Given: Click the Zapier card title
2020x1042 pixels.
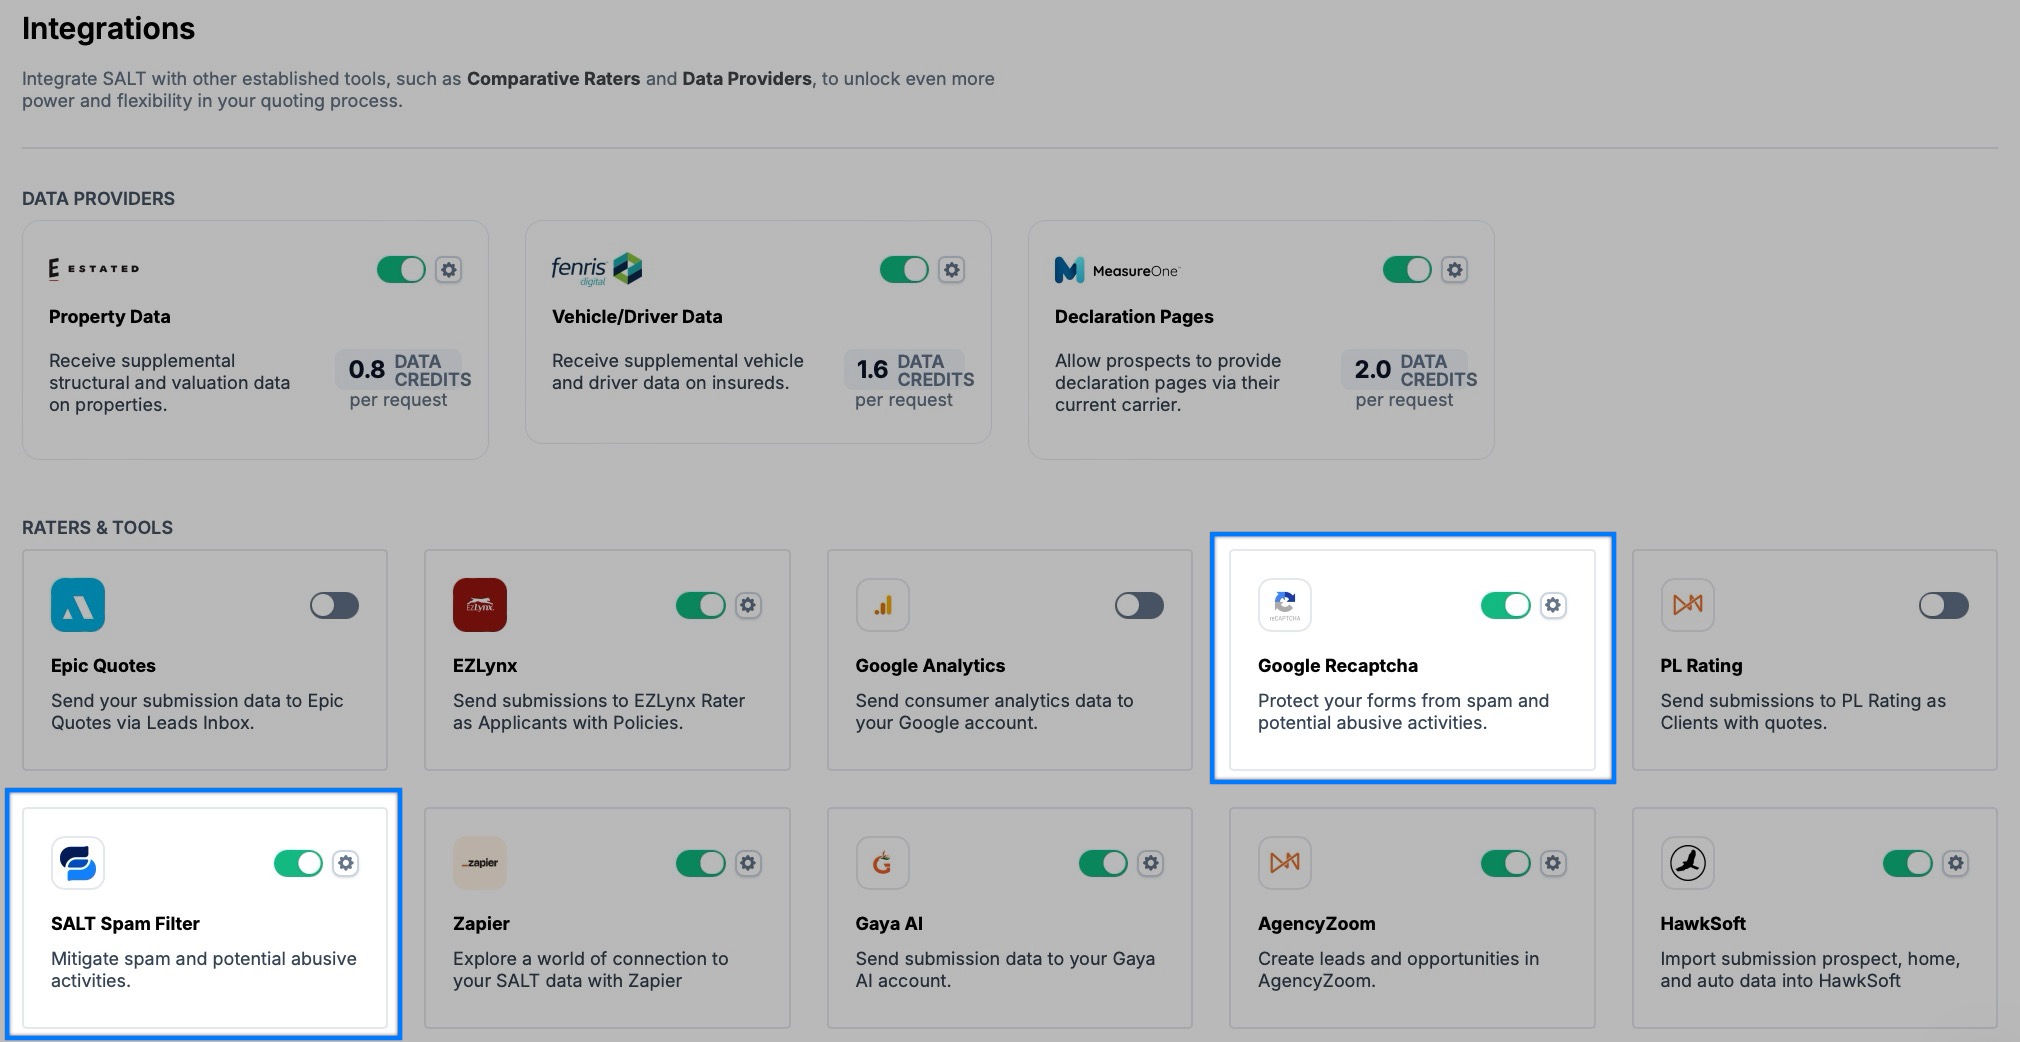Looking at the screenshot, I should coord(481,923).
